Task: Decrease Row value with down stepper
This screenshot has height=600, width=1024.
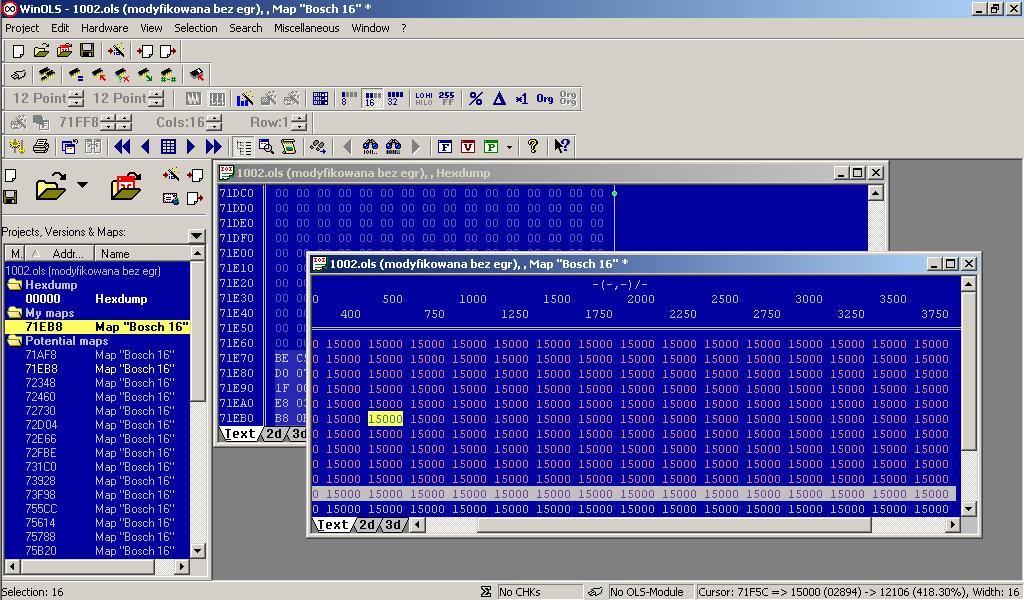Action: click(x=299, y=126)
